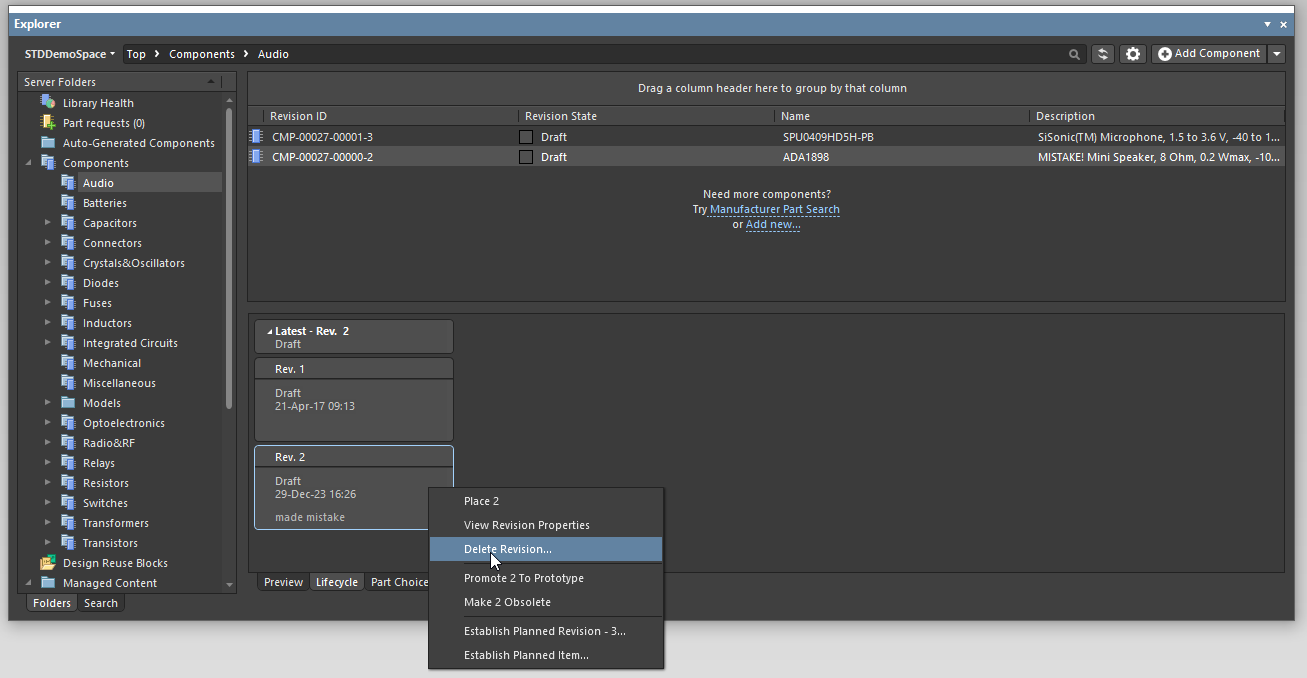Click the Managed Content folder icon
Image resolution: width=1307 pixels, height=678 pixels.
coord(47,582)
